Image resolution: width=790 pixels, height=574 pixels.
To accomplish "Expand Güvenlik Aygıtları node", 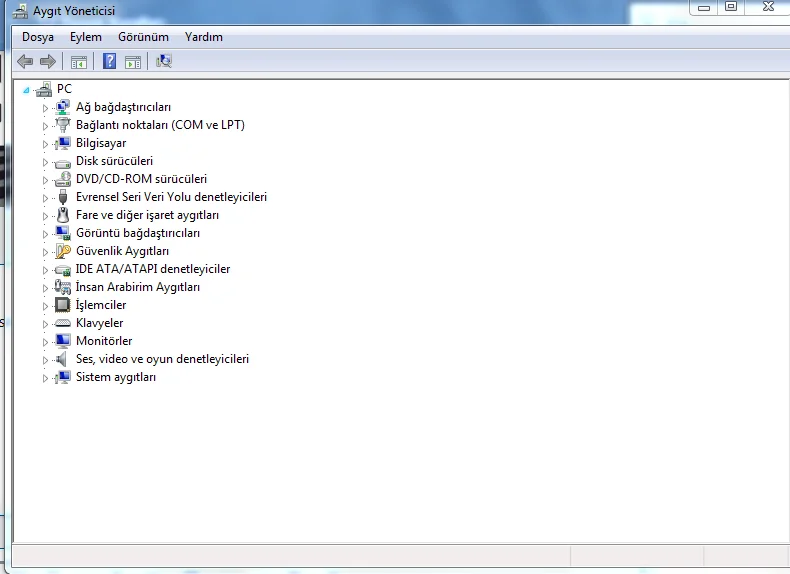I will [x=45, y=252].
